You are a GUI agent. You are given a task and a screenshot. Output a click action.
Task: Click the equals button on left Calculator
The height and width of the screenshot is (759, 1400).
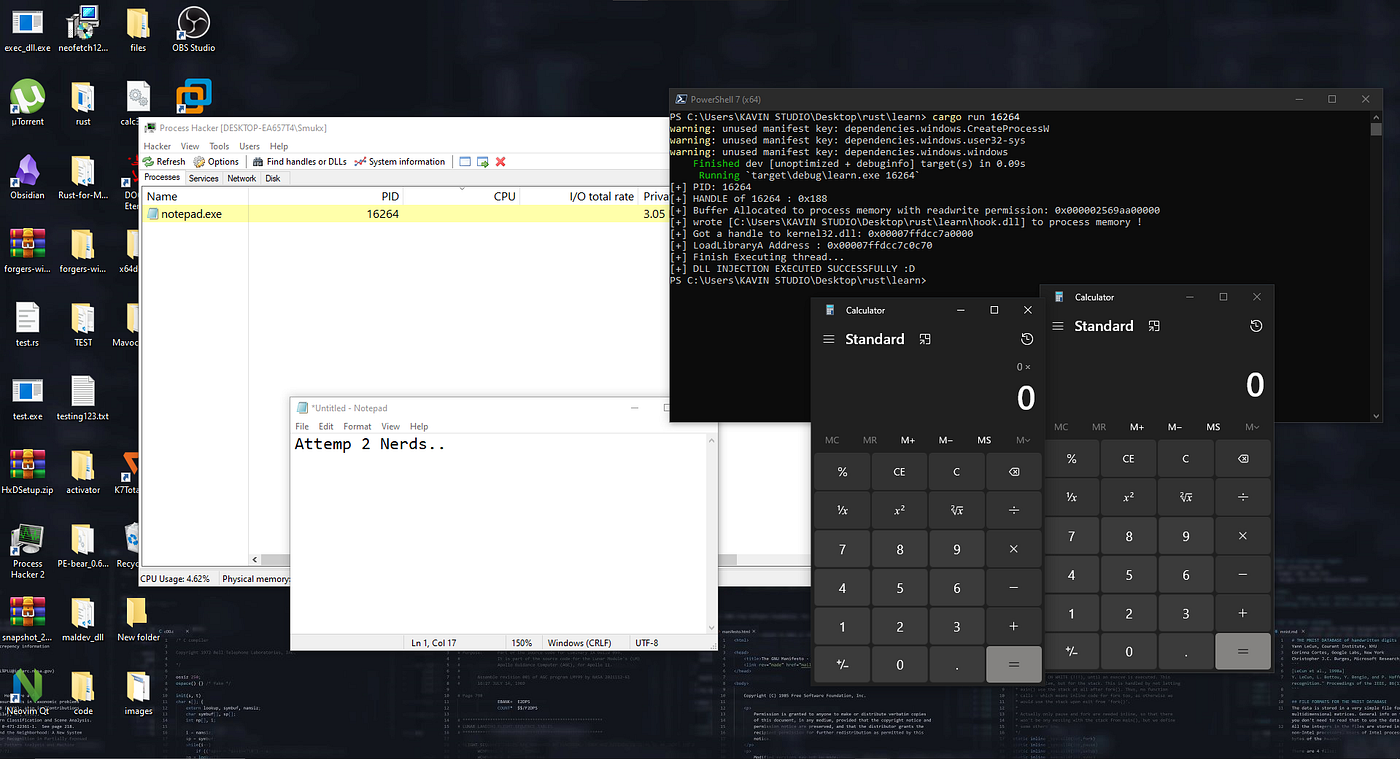tap(1013, 665)
